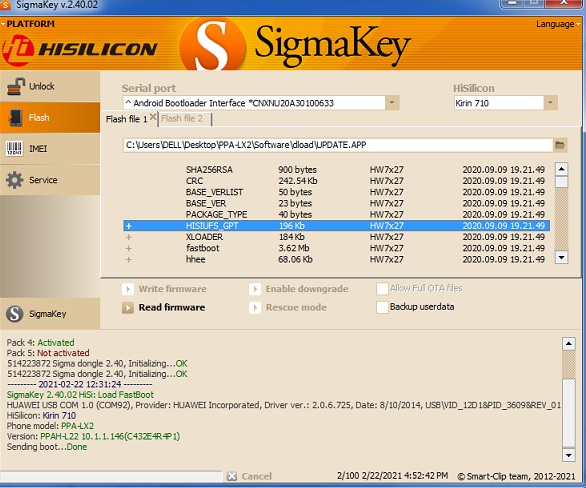Open the Serial port dropdown
Viewport: 586px width, 488px height.
pyautogui.click(x=392, y=103)
